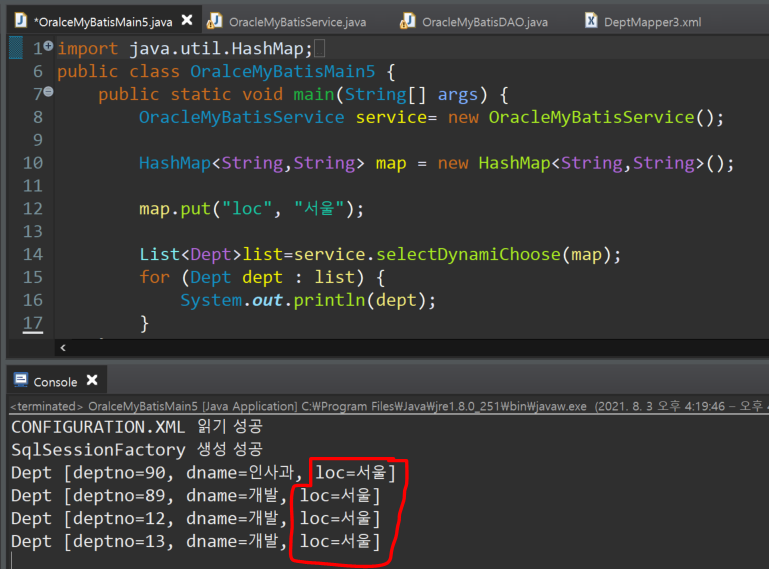Expand the folded imports on line 1
Viewport: 769px width, 569px height.
click(48, 46)
